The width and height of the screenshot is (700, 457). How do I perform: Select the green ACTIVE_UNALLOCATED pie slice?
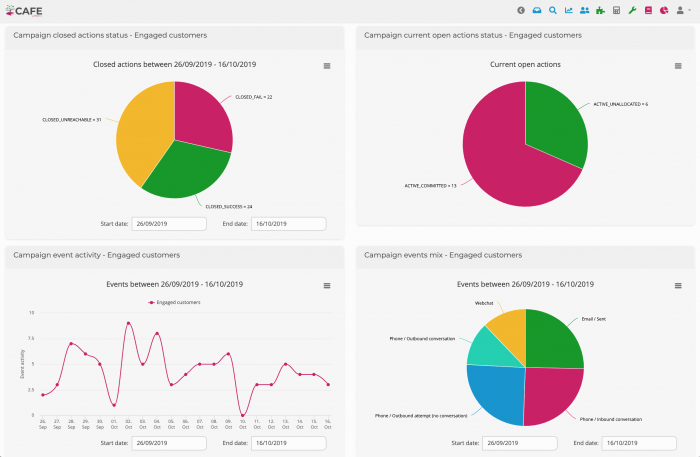click(x=556, y=123)
